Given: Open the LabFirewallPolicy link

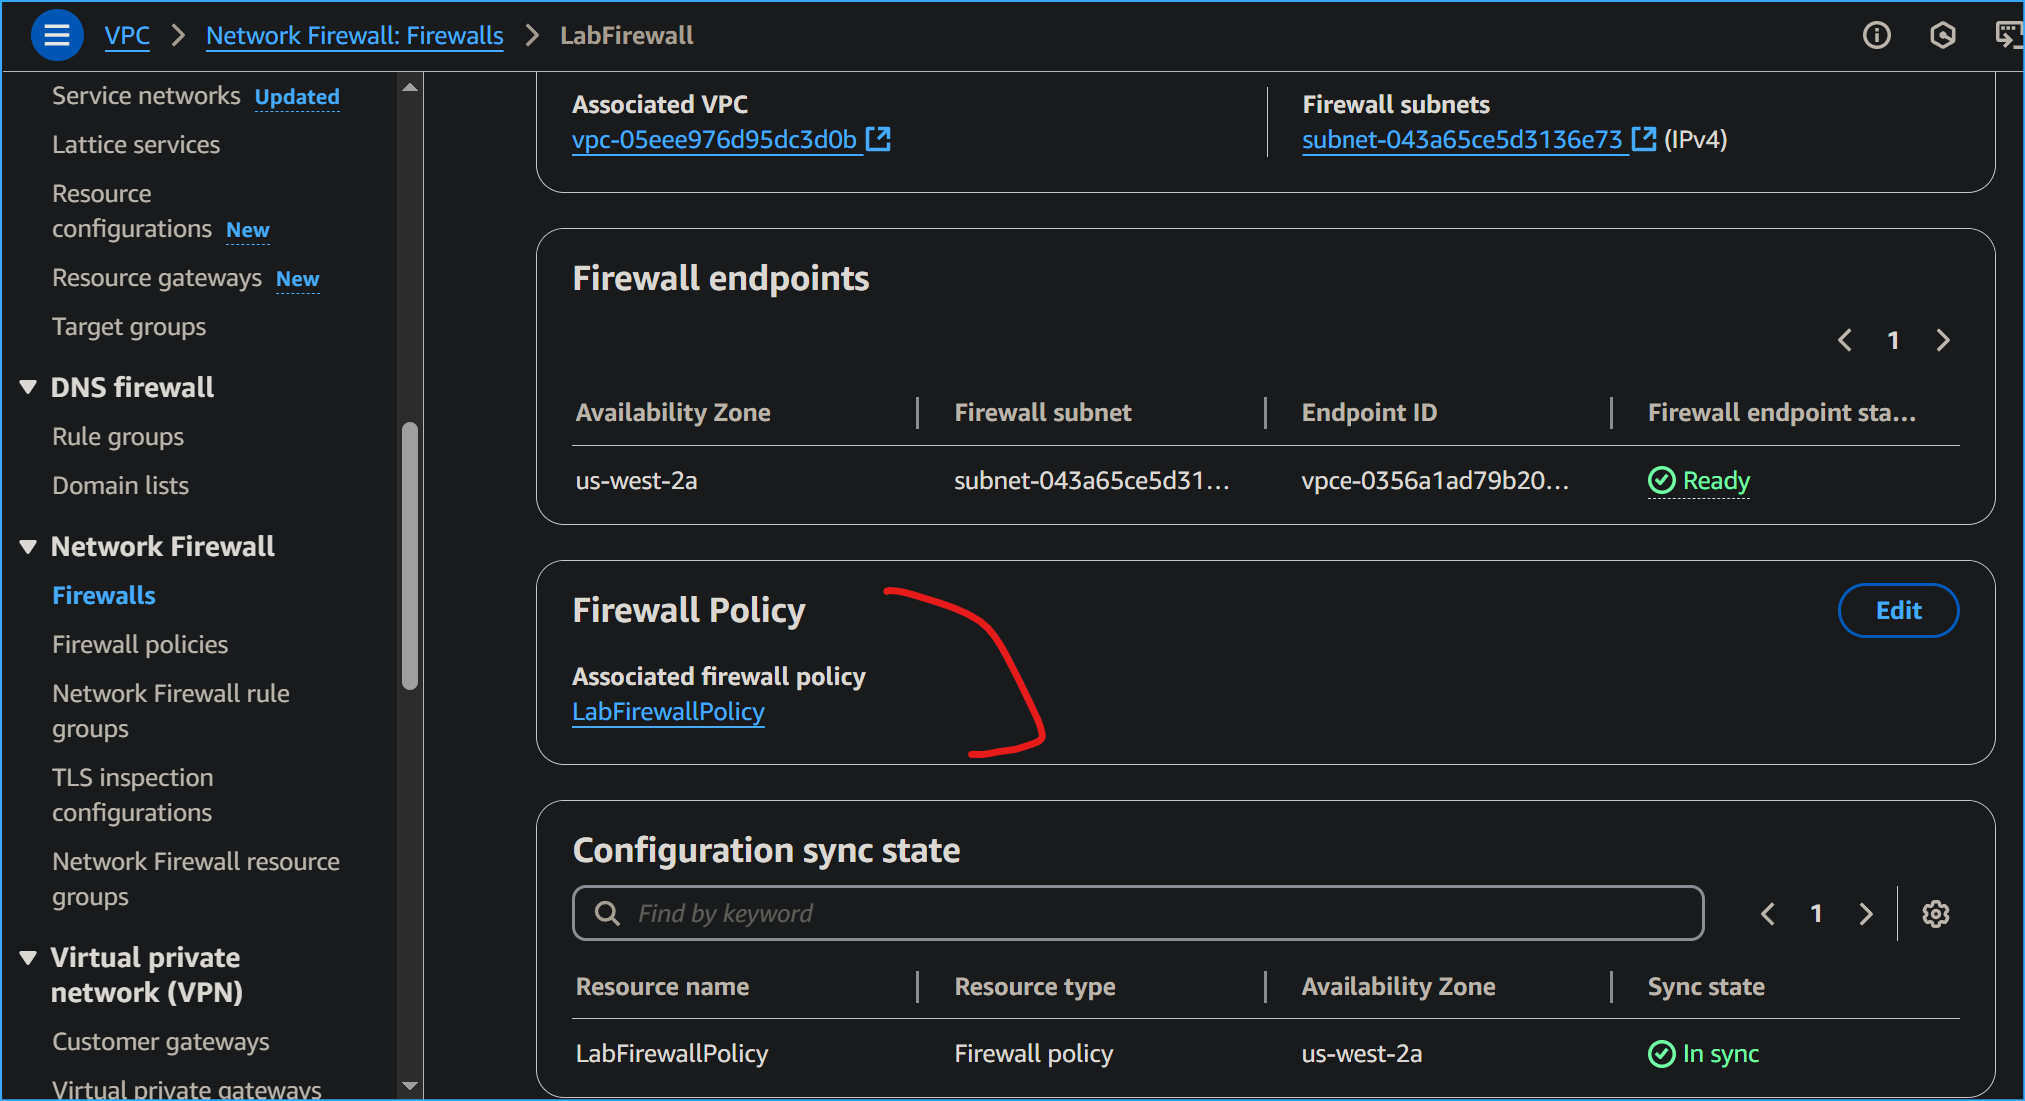Looking at the screenshot, I should point(667,711).
